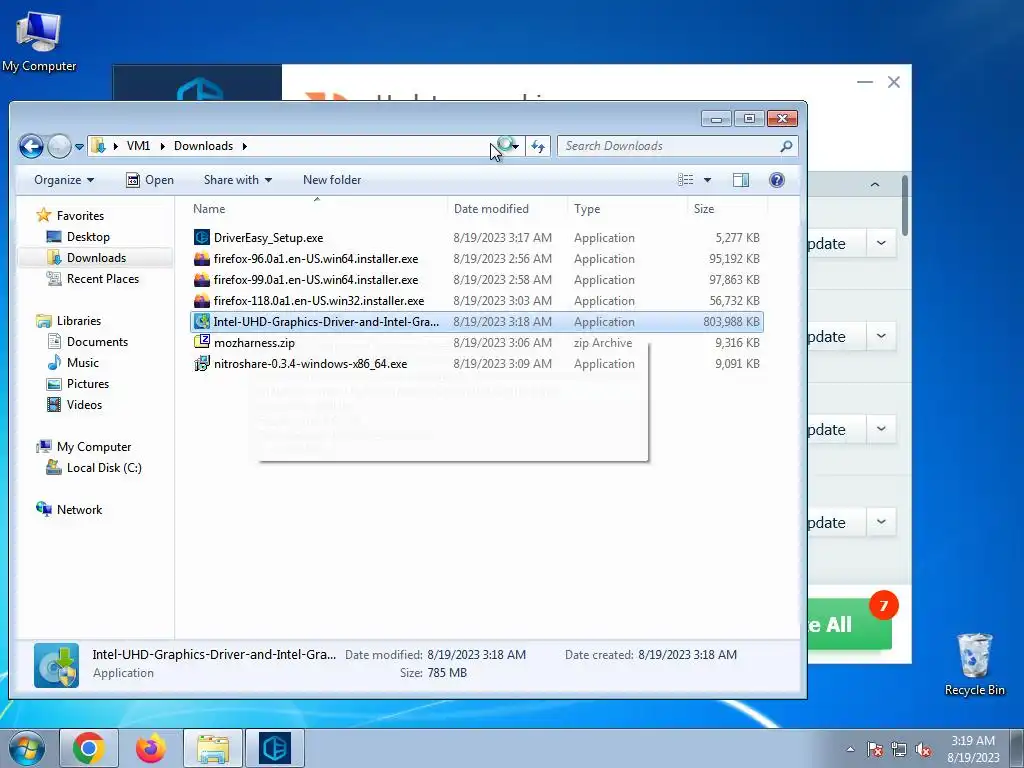
Task: Select firefox-96.0a1 installer file icon
Action: 202,259
